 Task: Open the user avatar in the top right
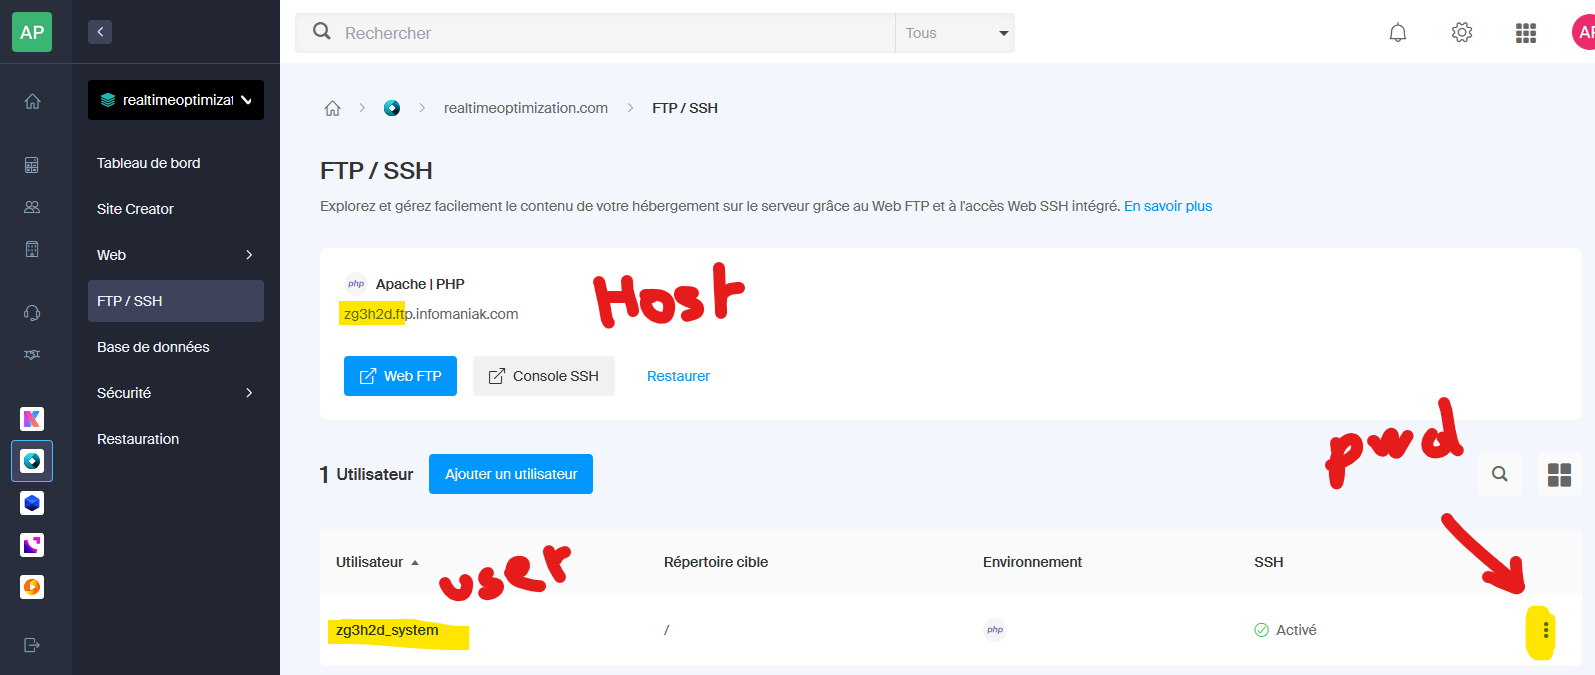coord(1584,32)
